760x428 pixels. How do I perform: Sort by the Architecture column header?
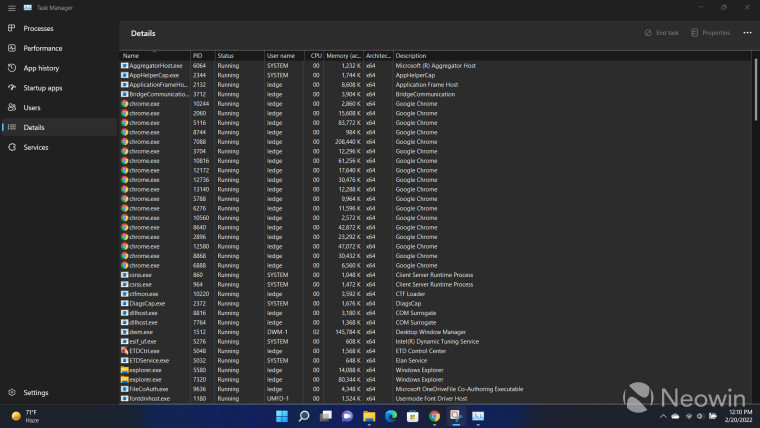point(378,56)
